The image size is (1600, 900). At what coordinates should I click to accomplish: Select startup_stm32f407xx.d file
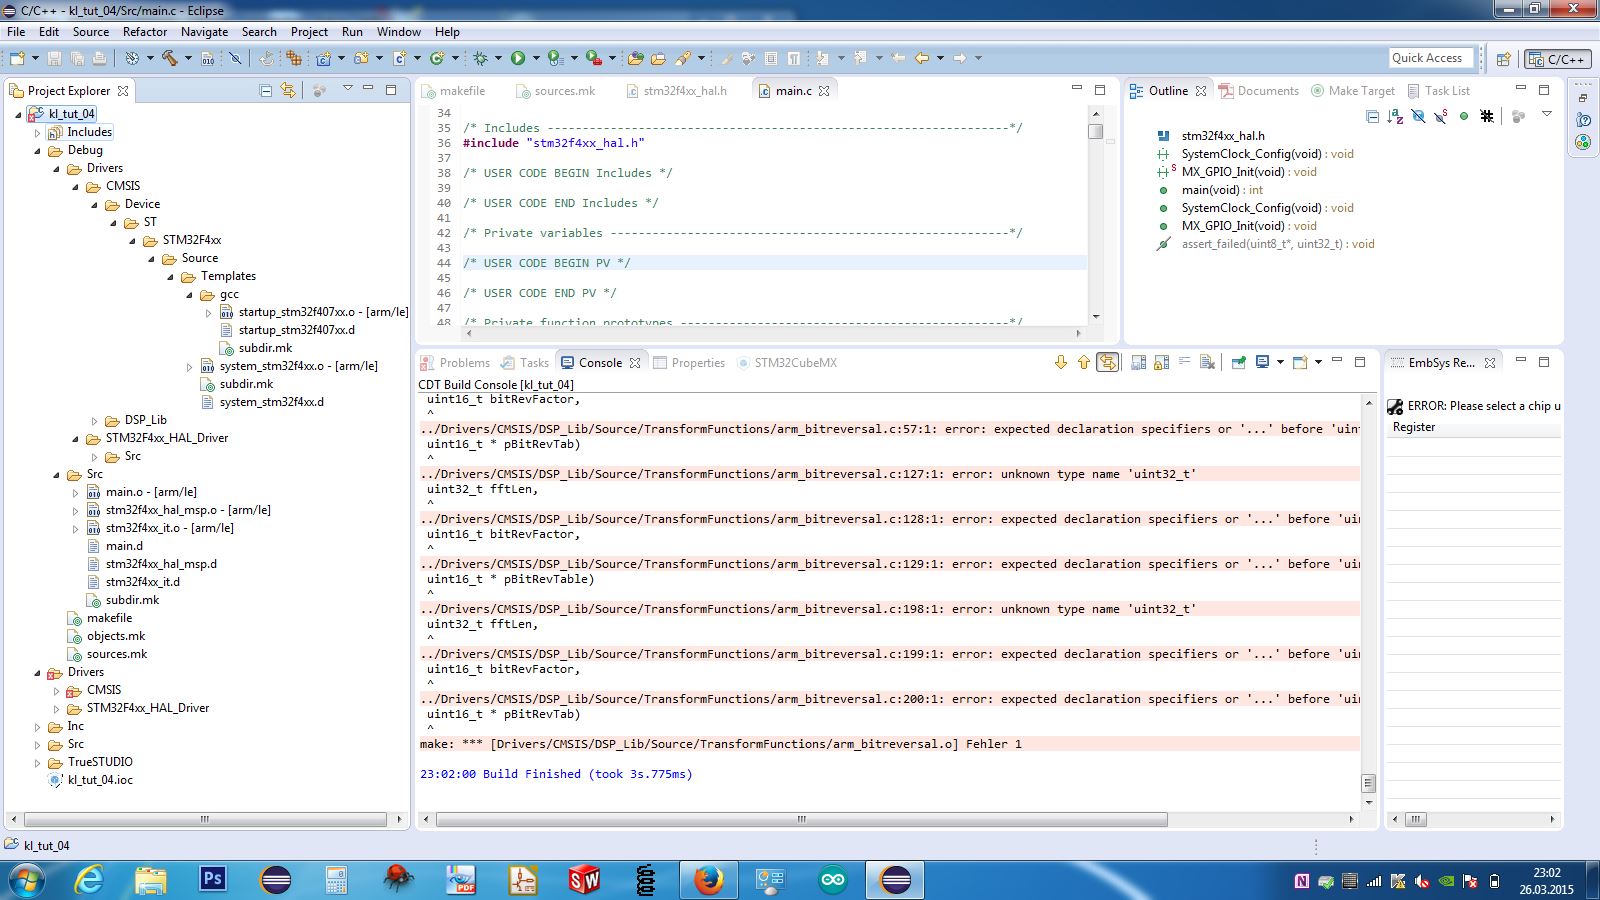(x=296, y=330)
